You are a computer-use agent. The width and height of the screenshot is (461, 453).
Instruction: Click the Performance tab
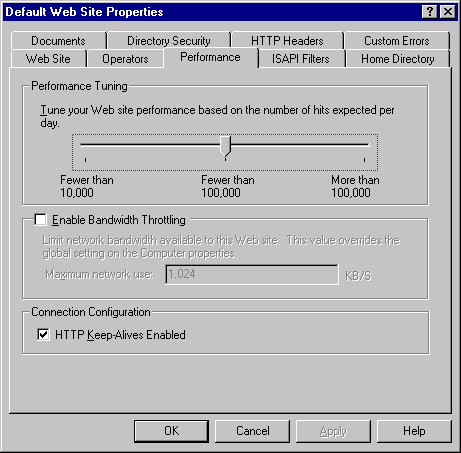(x=210, y=57)
